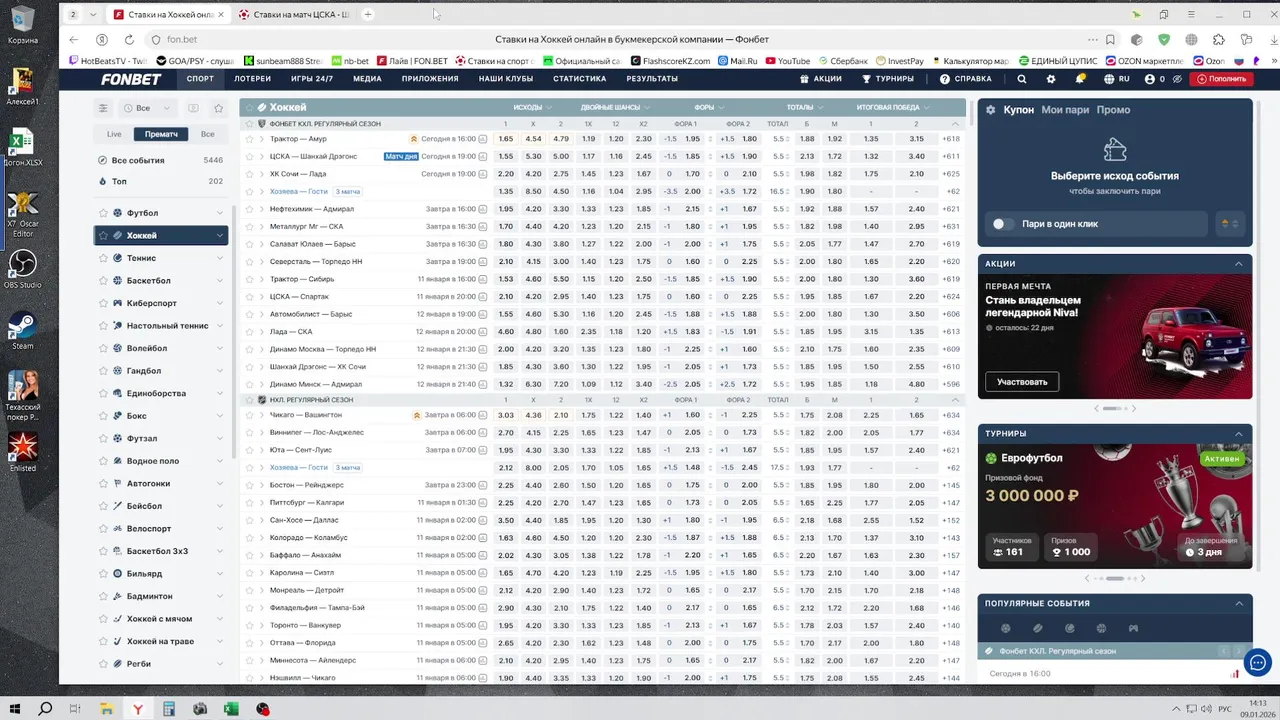The width and height of the screenshot is (1280, 720).
Task: Expand the Металлург Мг — СКА match row
Action: pyautogui.click(x=261, y=226)
